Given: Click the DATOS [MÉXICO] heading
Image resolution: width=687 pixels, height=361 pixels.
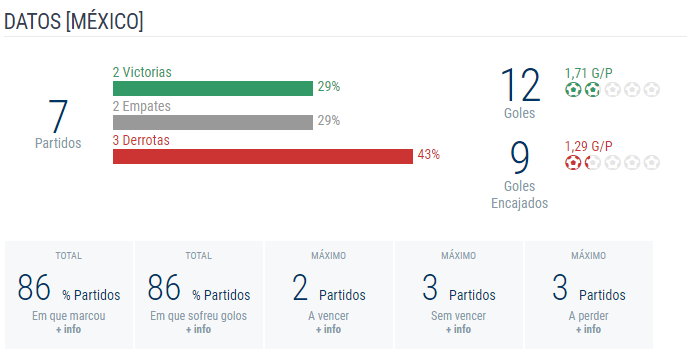Looking at the screenshot, I should [x=74, y=21].
